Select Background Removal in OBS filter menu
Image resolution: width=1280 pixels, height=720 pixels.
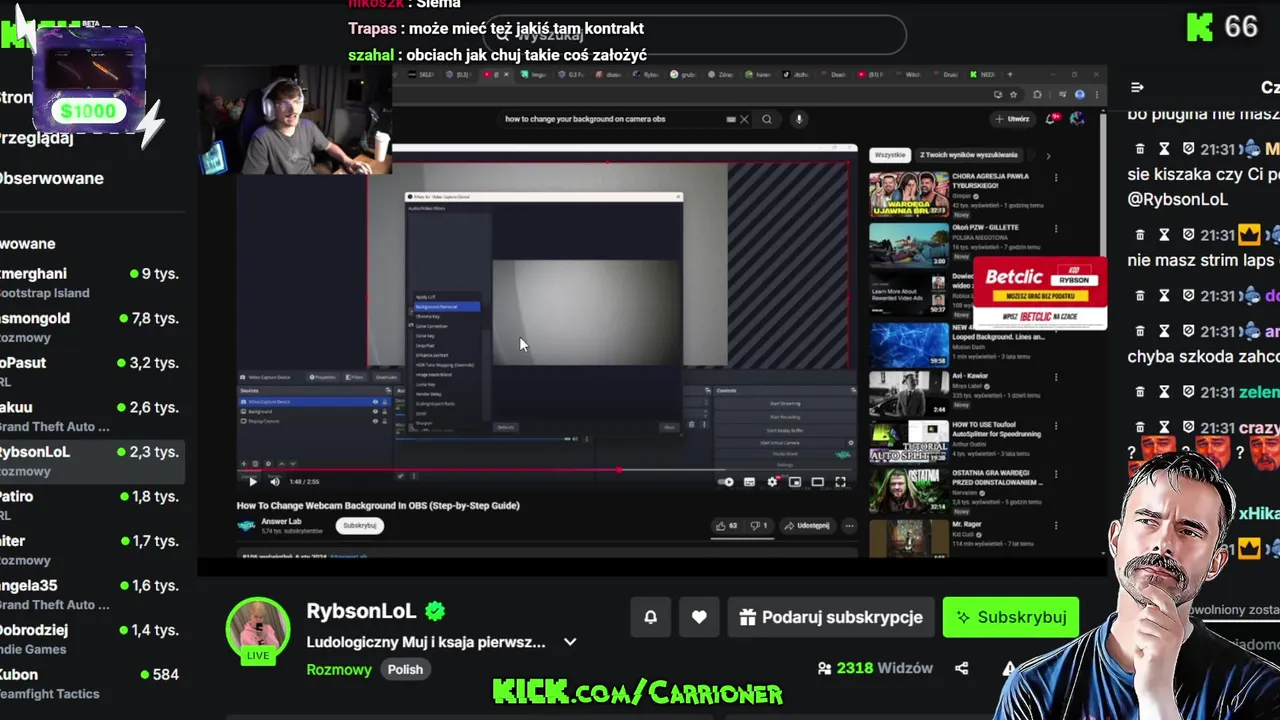[446, 306]
